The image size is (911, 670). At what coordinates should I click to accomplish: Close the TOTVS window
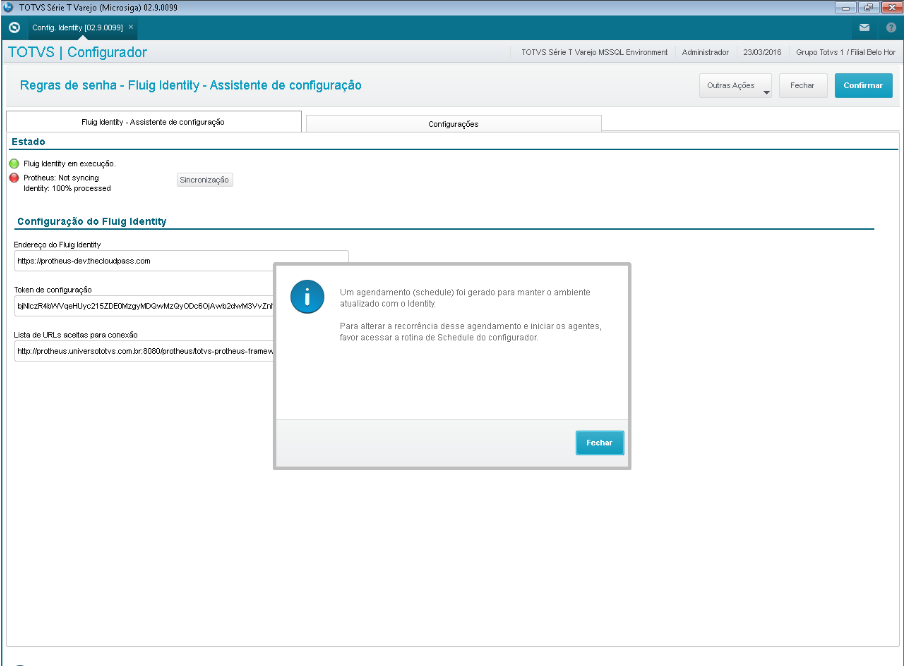coord(892,8)
